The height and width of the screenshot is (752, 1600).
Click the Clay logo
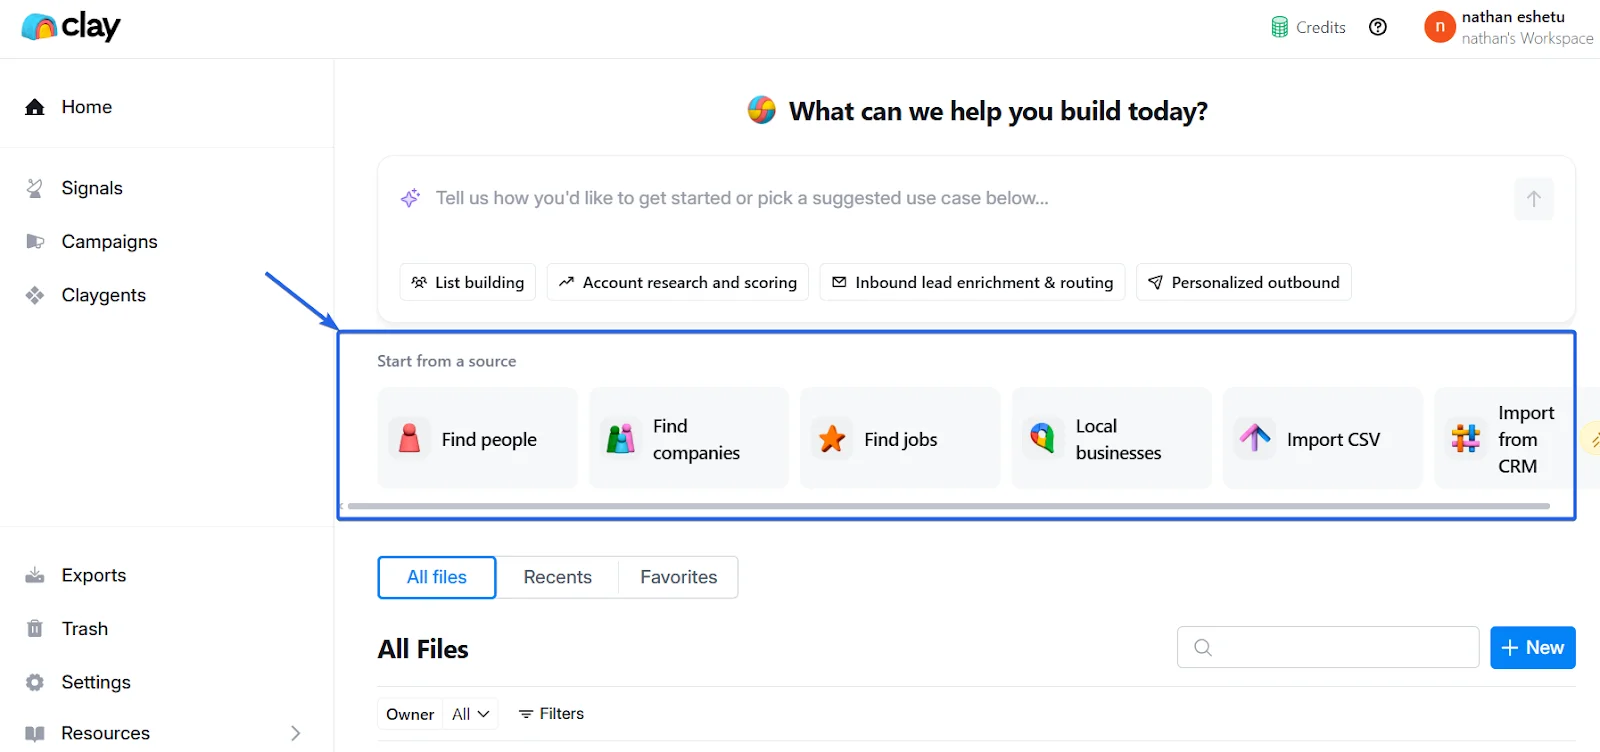click(70, 27)
